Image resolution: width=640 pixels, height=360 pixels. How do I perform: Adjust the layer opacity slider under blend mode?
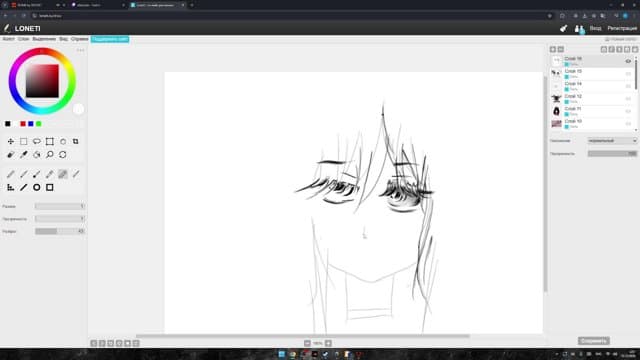612,153
